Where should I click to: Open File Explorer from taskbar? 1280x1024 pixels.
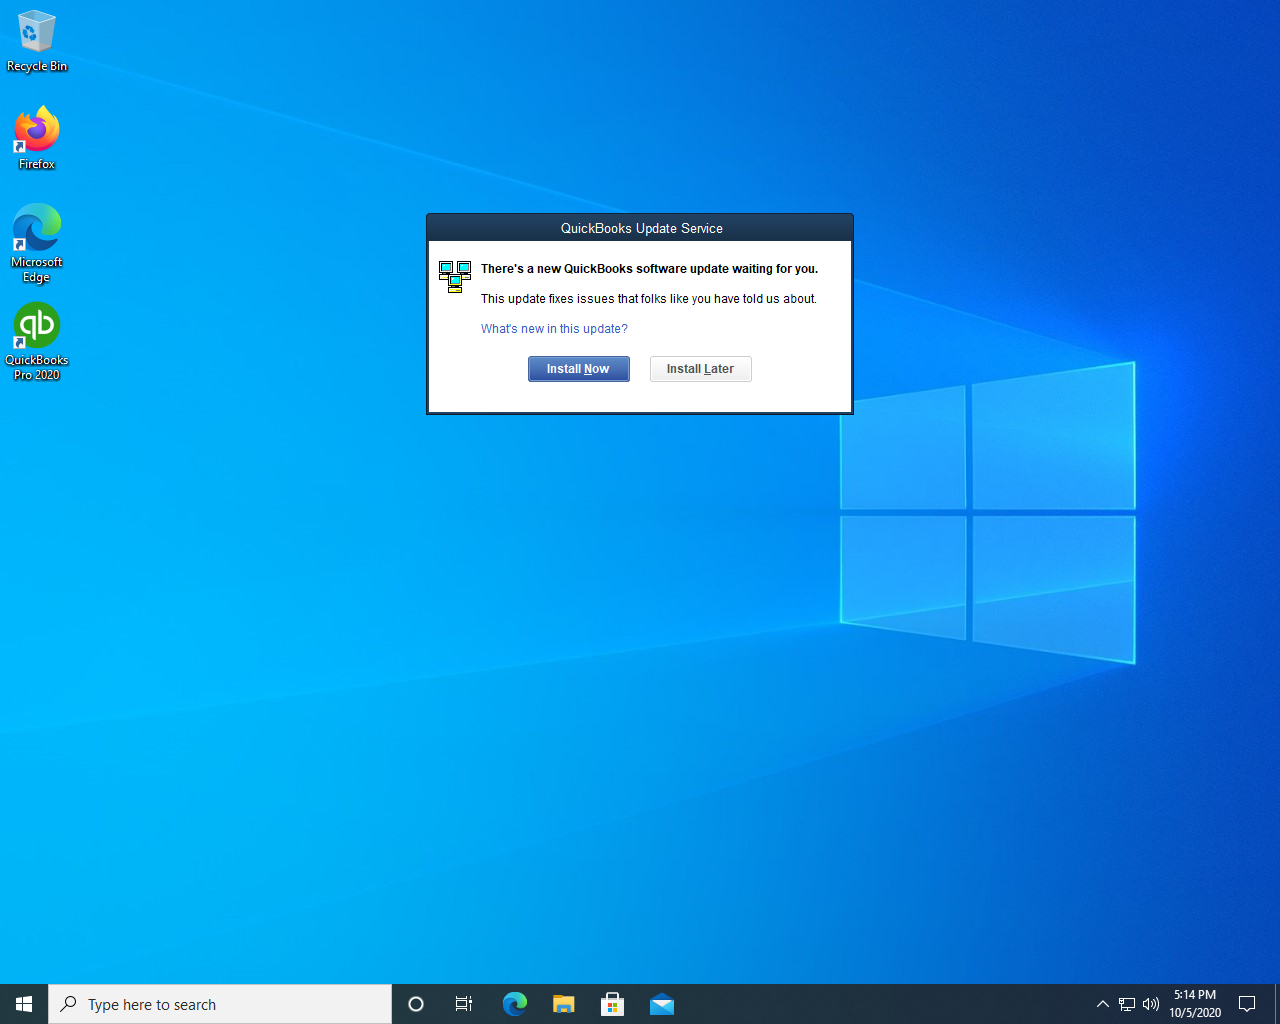click(x=563, y=1003)
